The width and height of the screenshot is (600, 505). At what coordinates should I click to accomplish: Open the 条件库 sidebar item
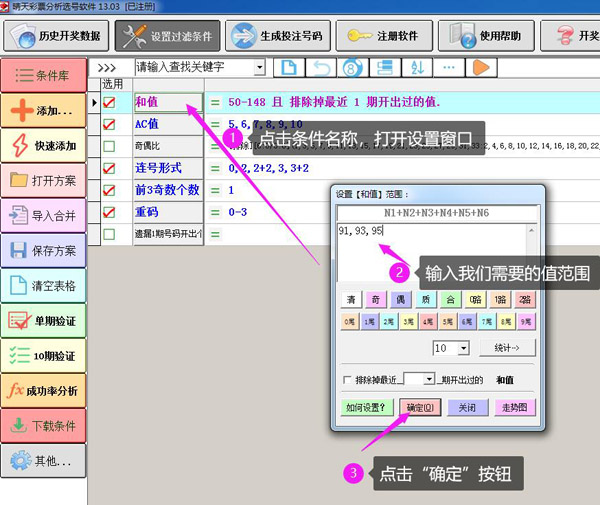tap(44, 75)
